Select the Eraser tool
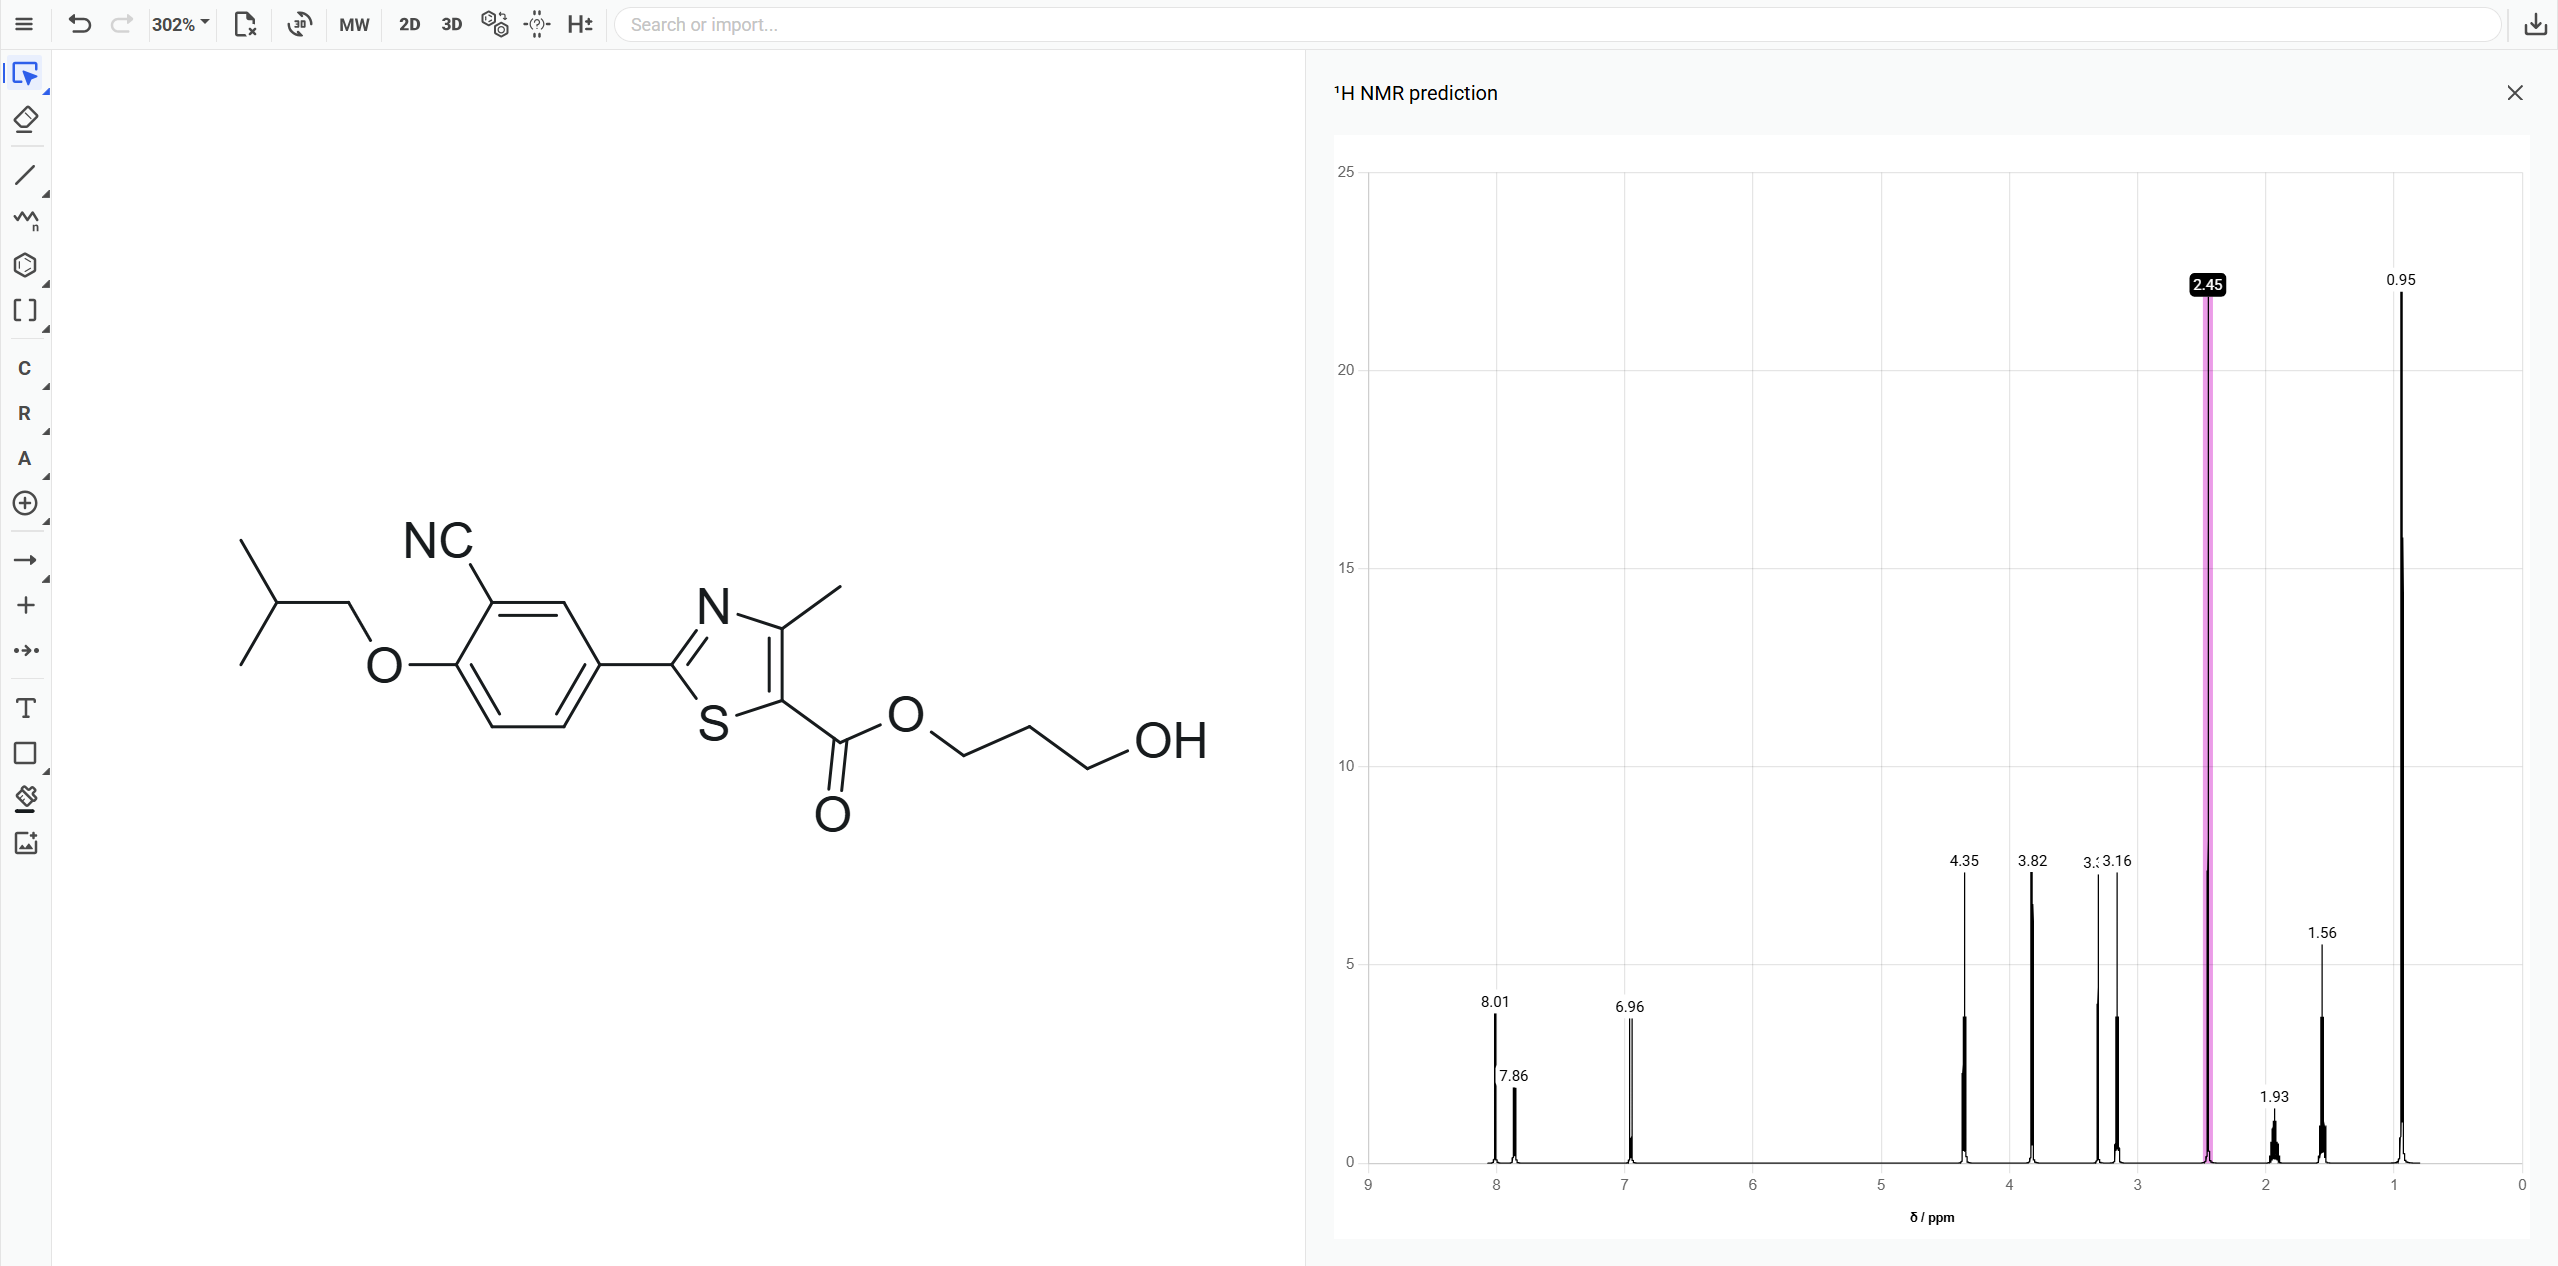The width and height of the screenshot is (2558, 1266). [x=24, y=119]
